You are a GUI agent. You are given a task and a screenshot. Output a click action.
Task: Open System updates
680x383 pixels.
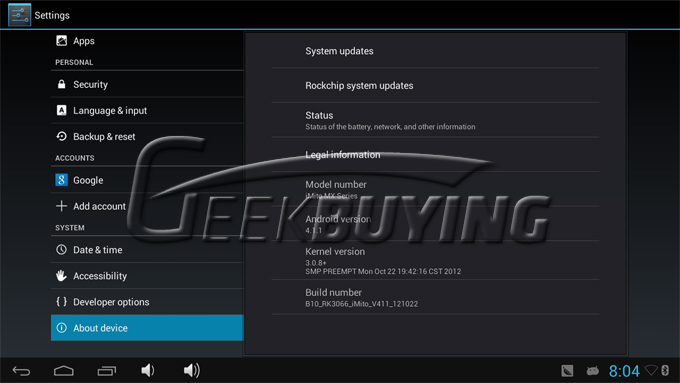tap(435, 51)
